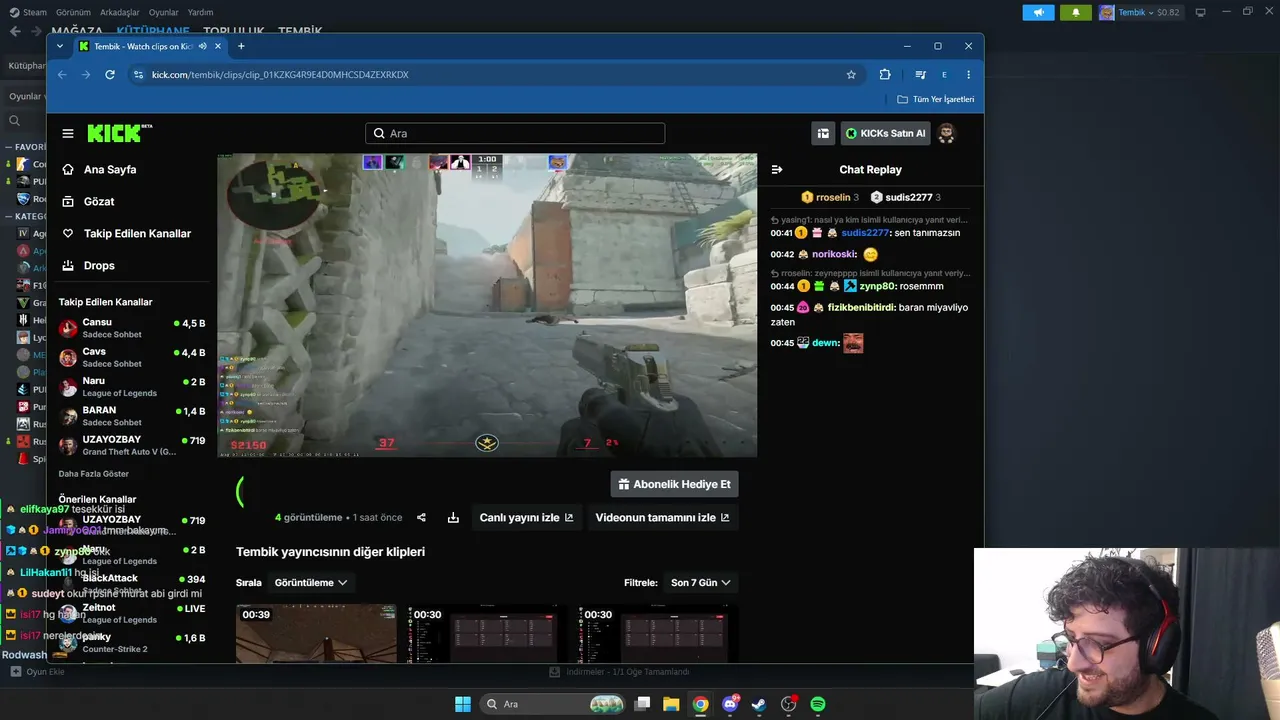Viewport: 1280px width, 720px height.
Task: Open Cansu channel in followed list
Action: pos(132,328)
